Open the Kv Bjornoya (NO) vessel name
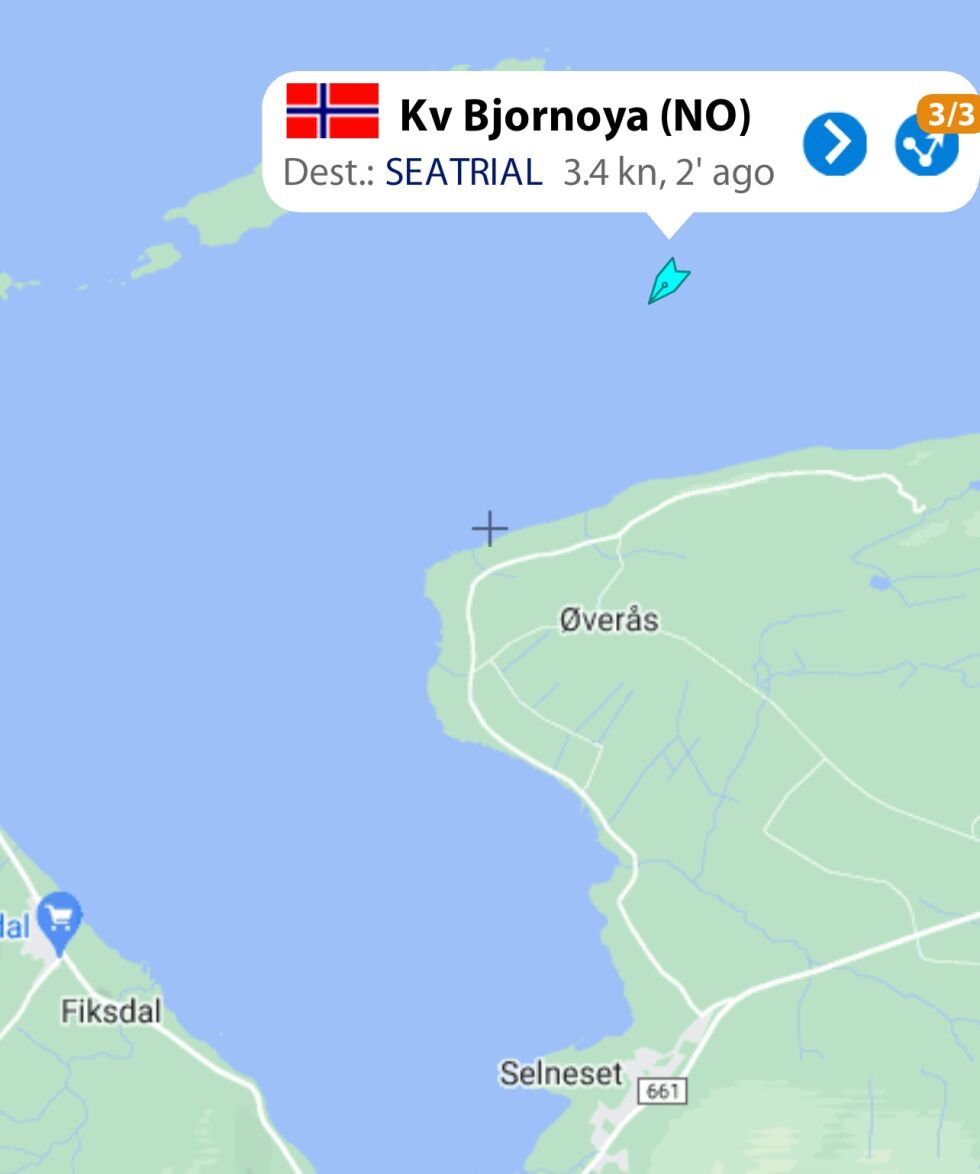980x1174 pixels. 575,116
